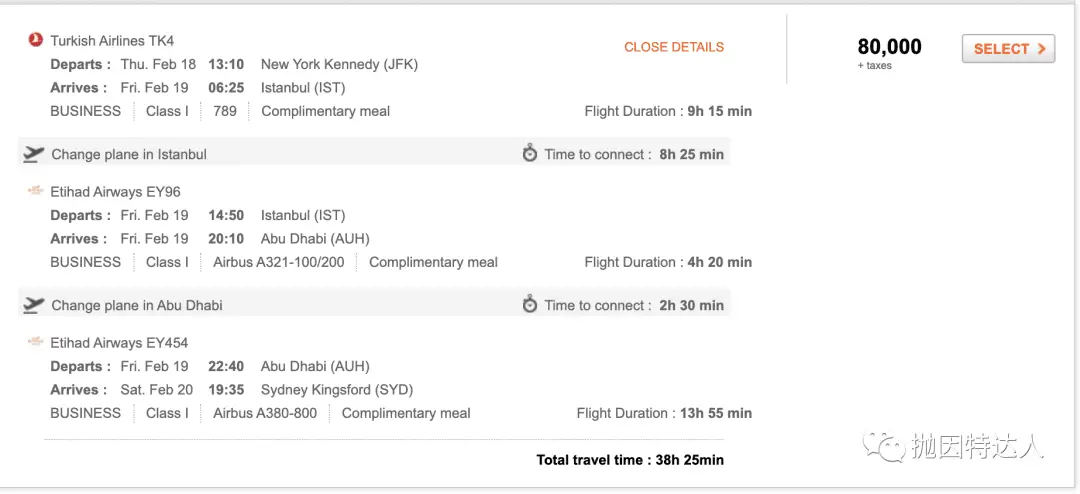Click the Turkish Airlines TK4 flight title

[x=112, y=41]
